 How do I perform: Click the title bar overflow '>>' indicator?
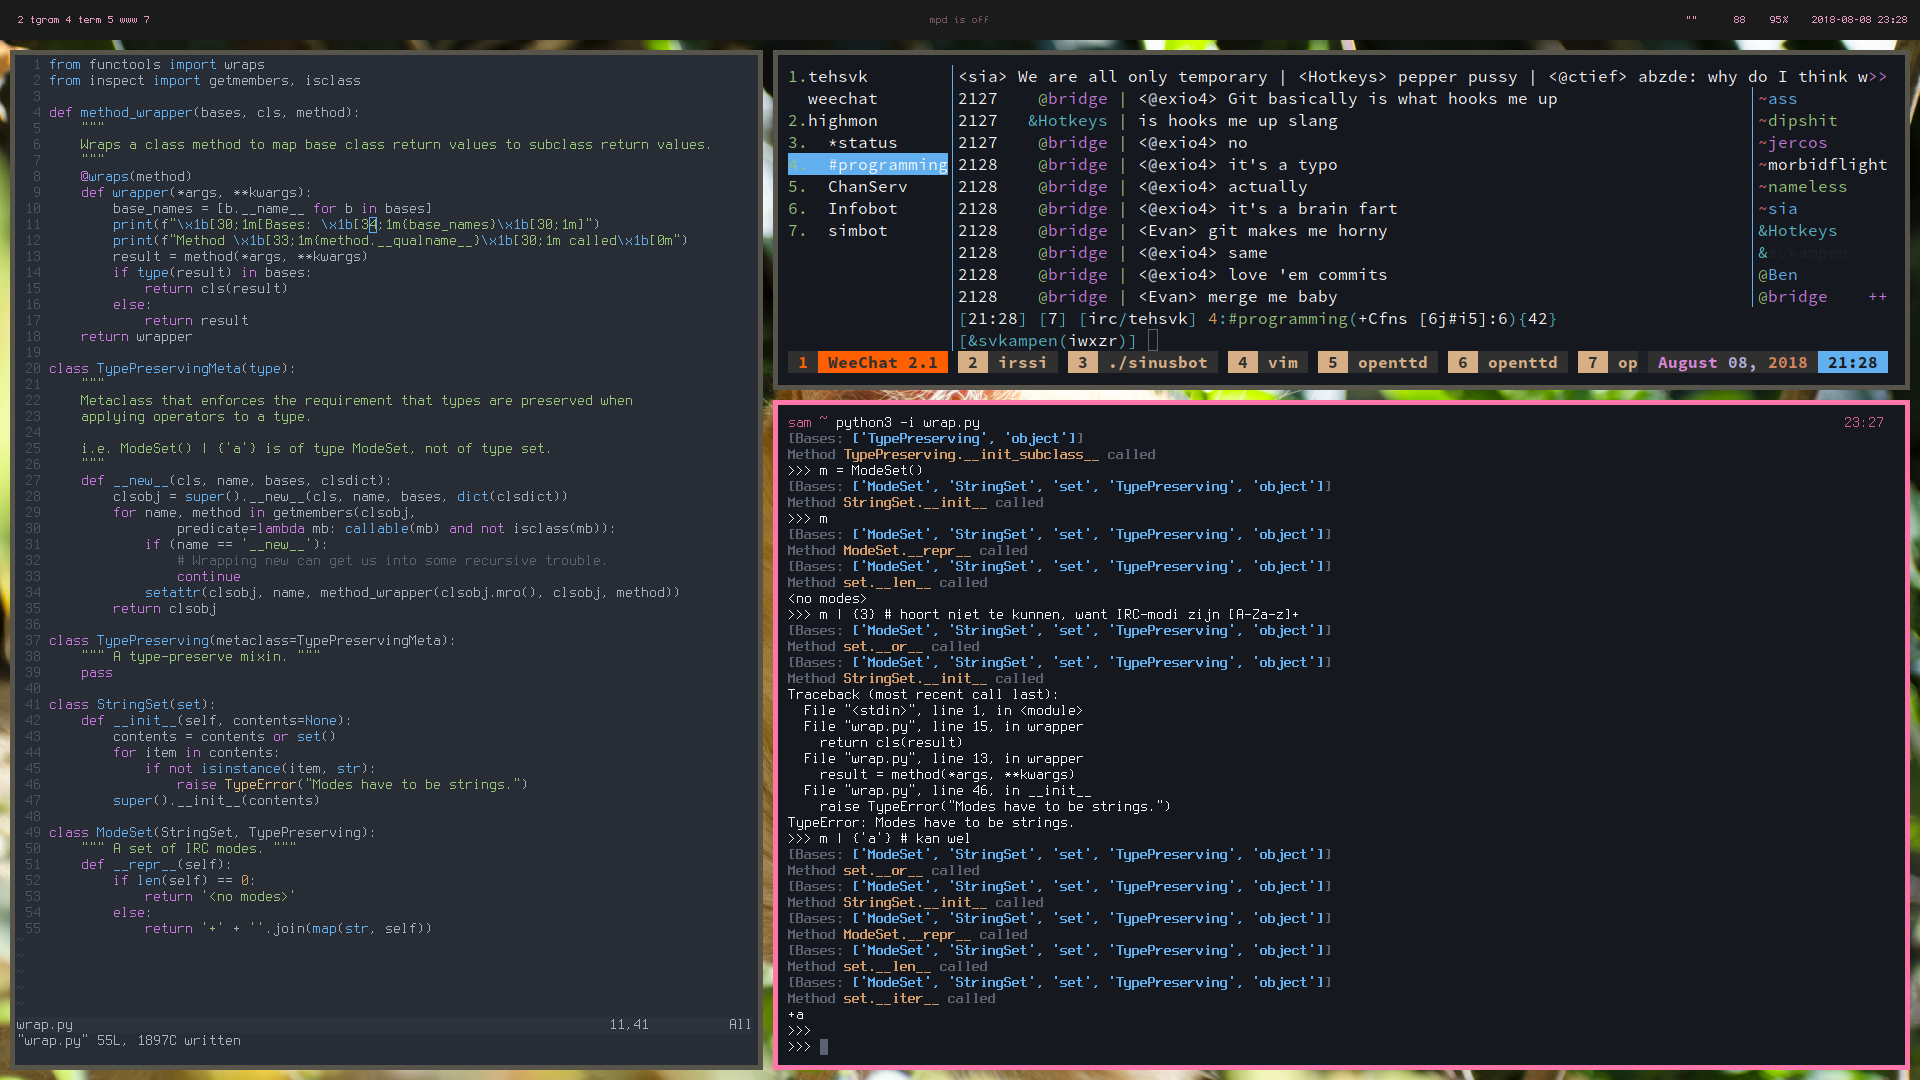(1877, 77)
